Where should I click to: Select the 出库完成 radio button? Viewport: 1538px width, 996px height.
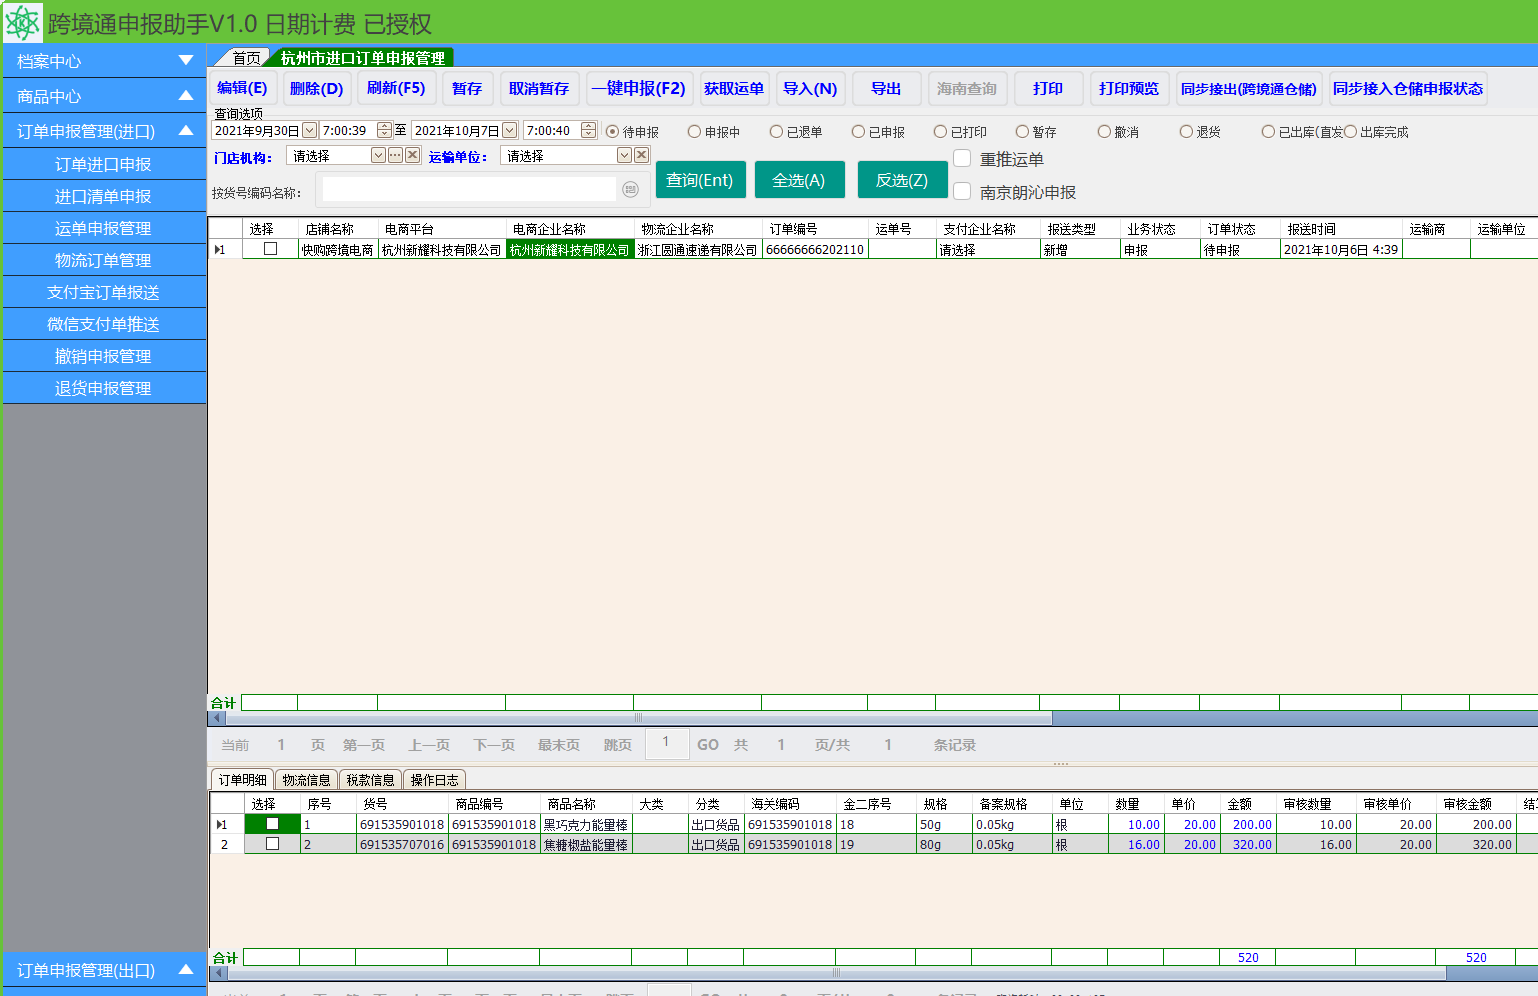[1350, 132]
